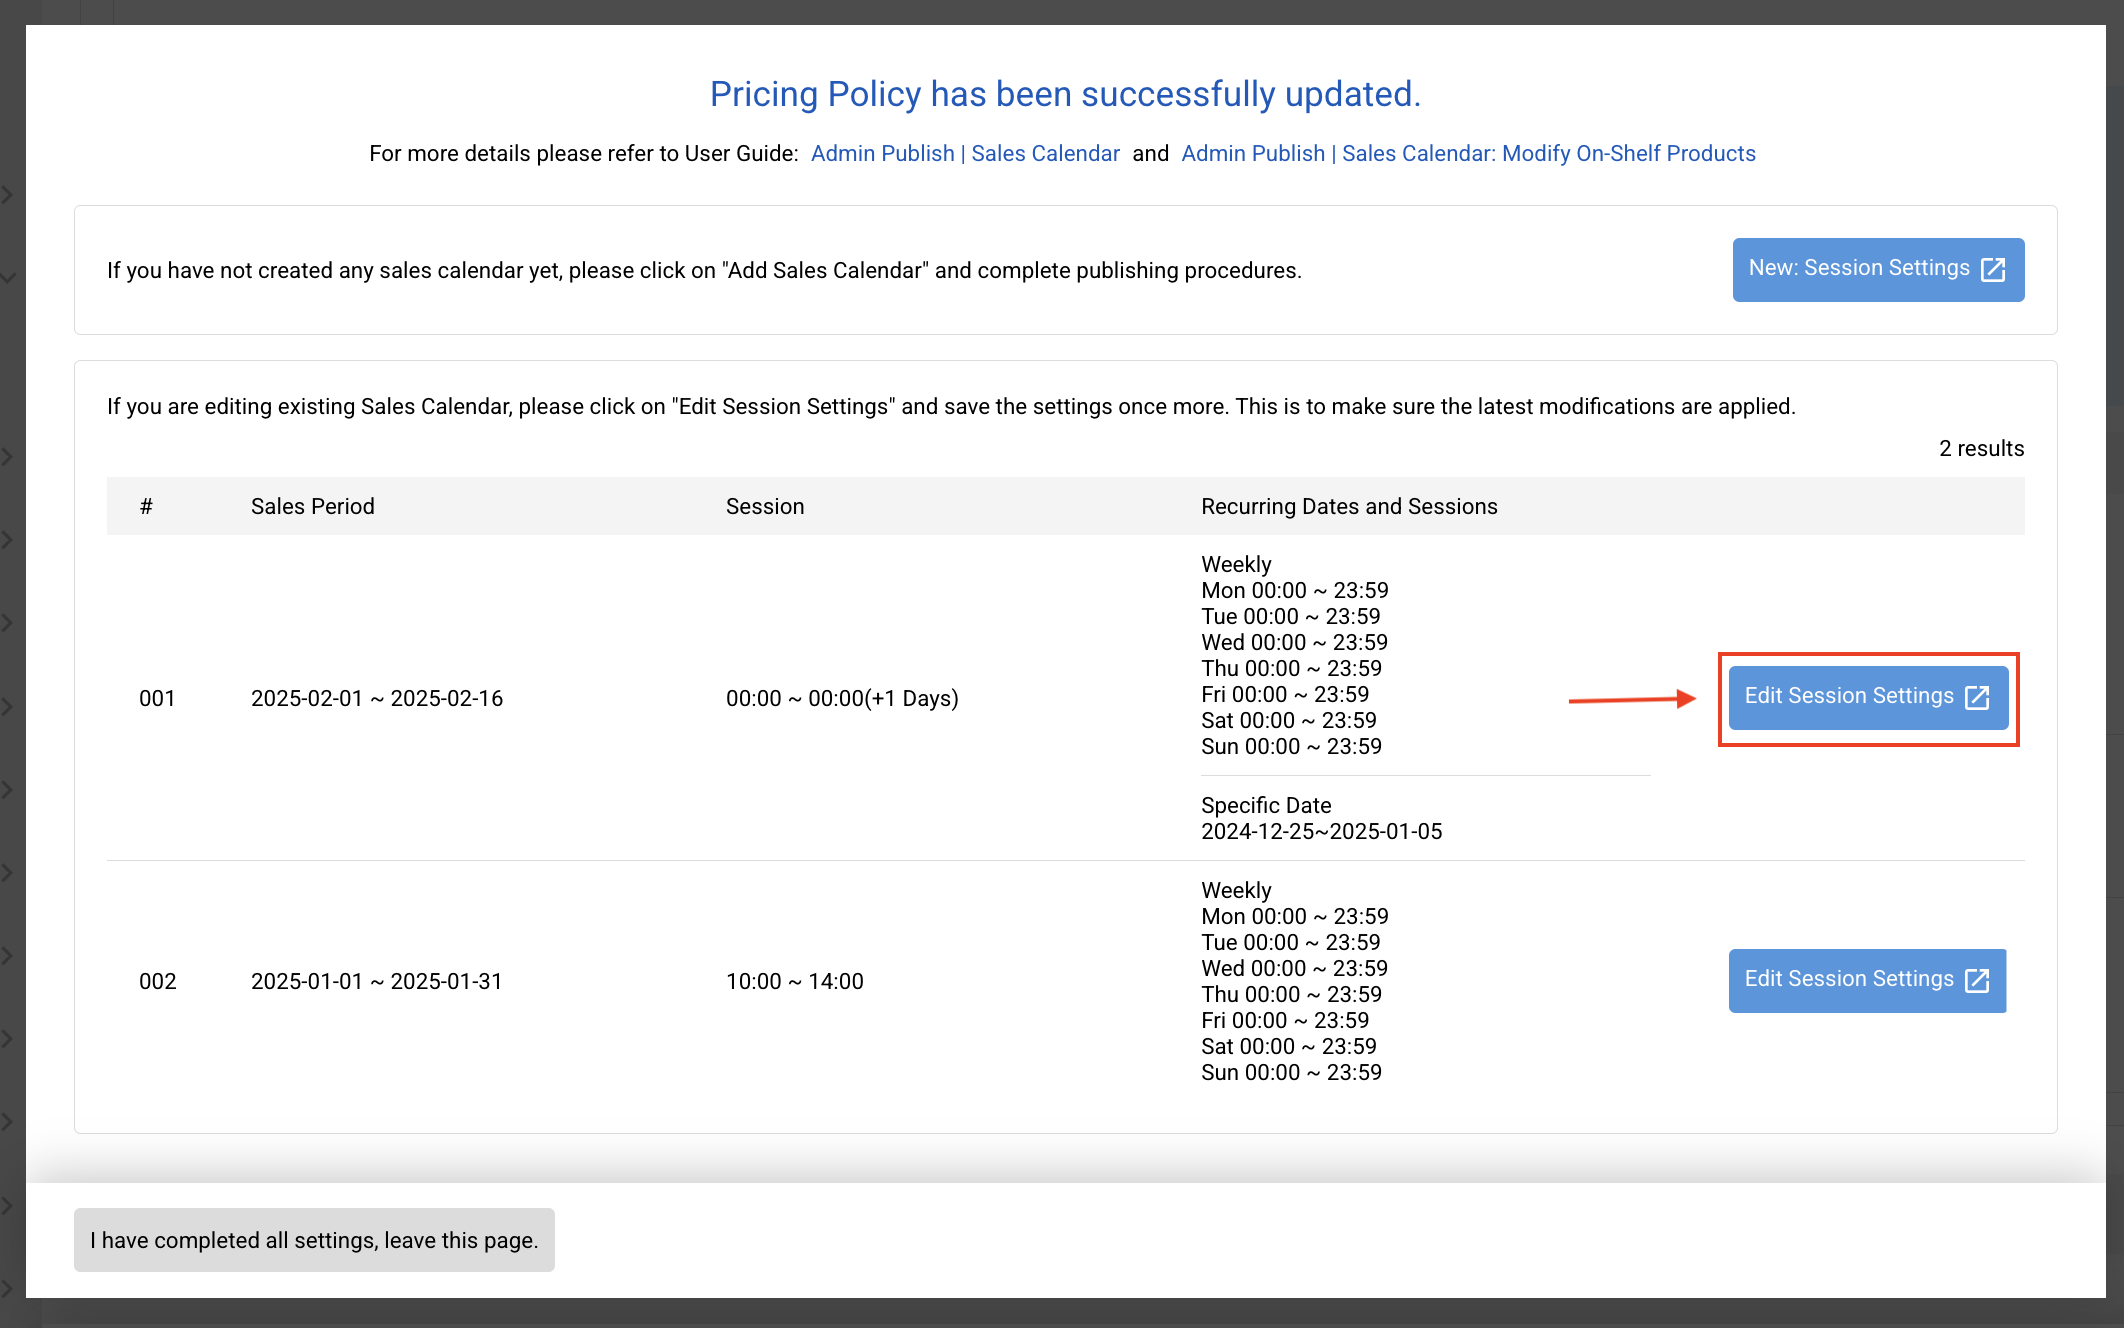Select sales period 2025-01-01 ~ 2025-01-31 cell
The width and height of the screenshot is (2124, 1328).
(x=376, y=981)
